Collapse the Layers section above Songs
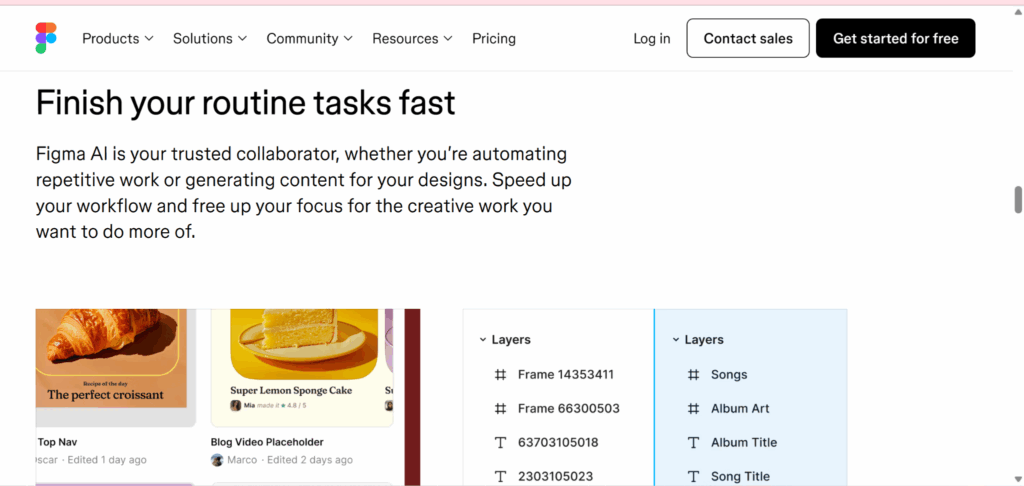 (675, 340)
